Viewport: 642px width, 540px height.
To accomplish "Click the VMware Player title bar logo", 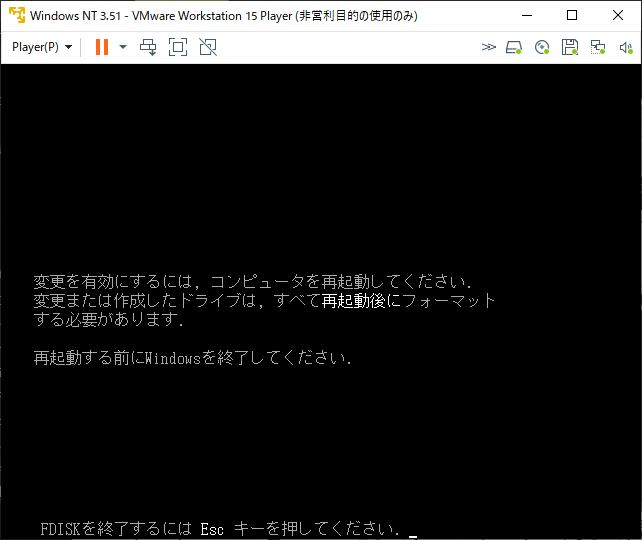I will [17, 15].
